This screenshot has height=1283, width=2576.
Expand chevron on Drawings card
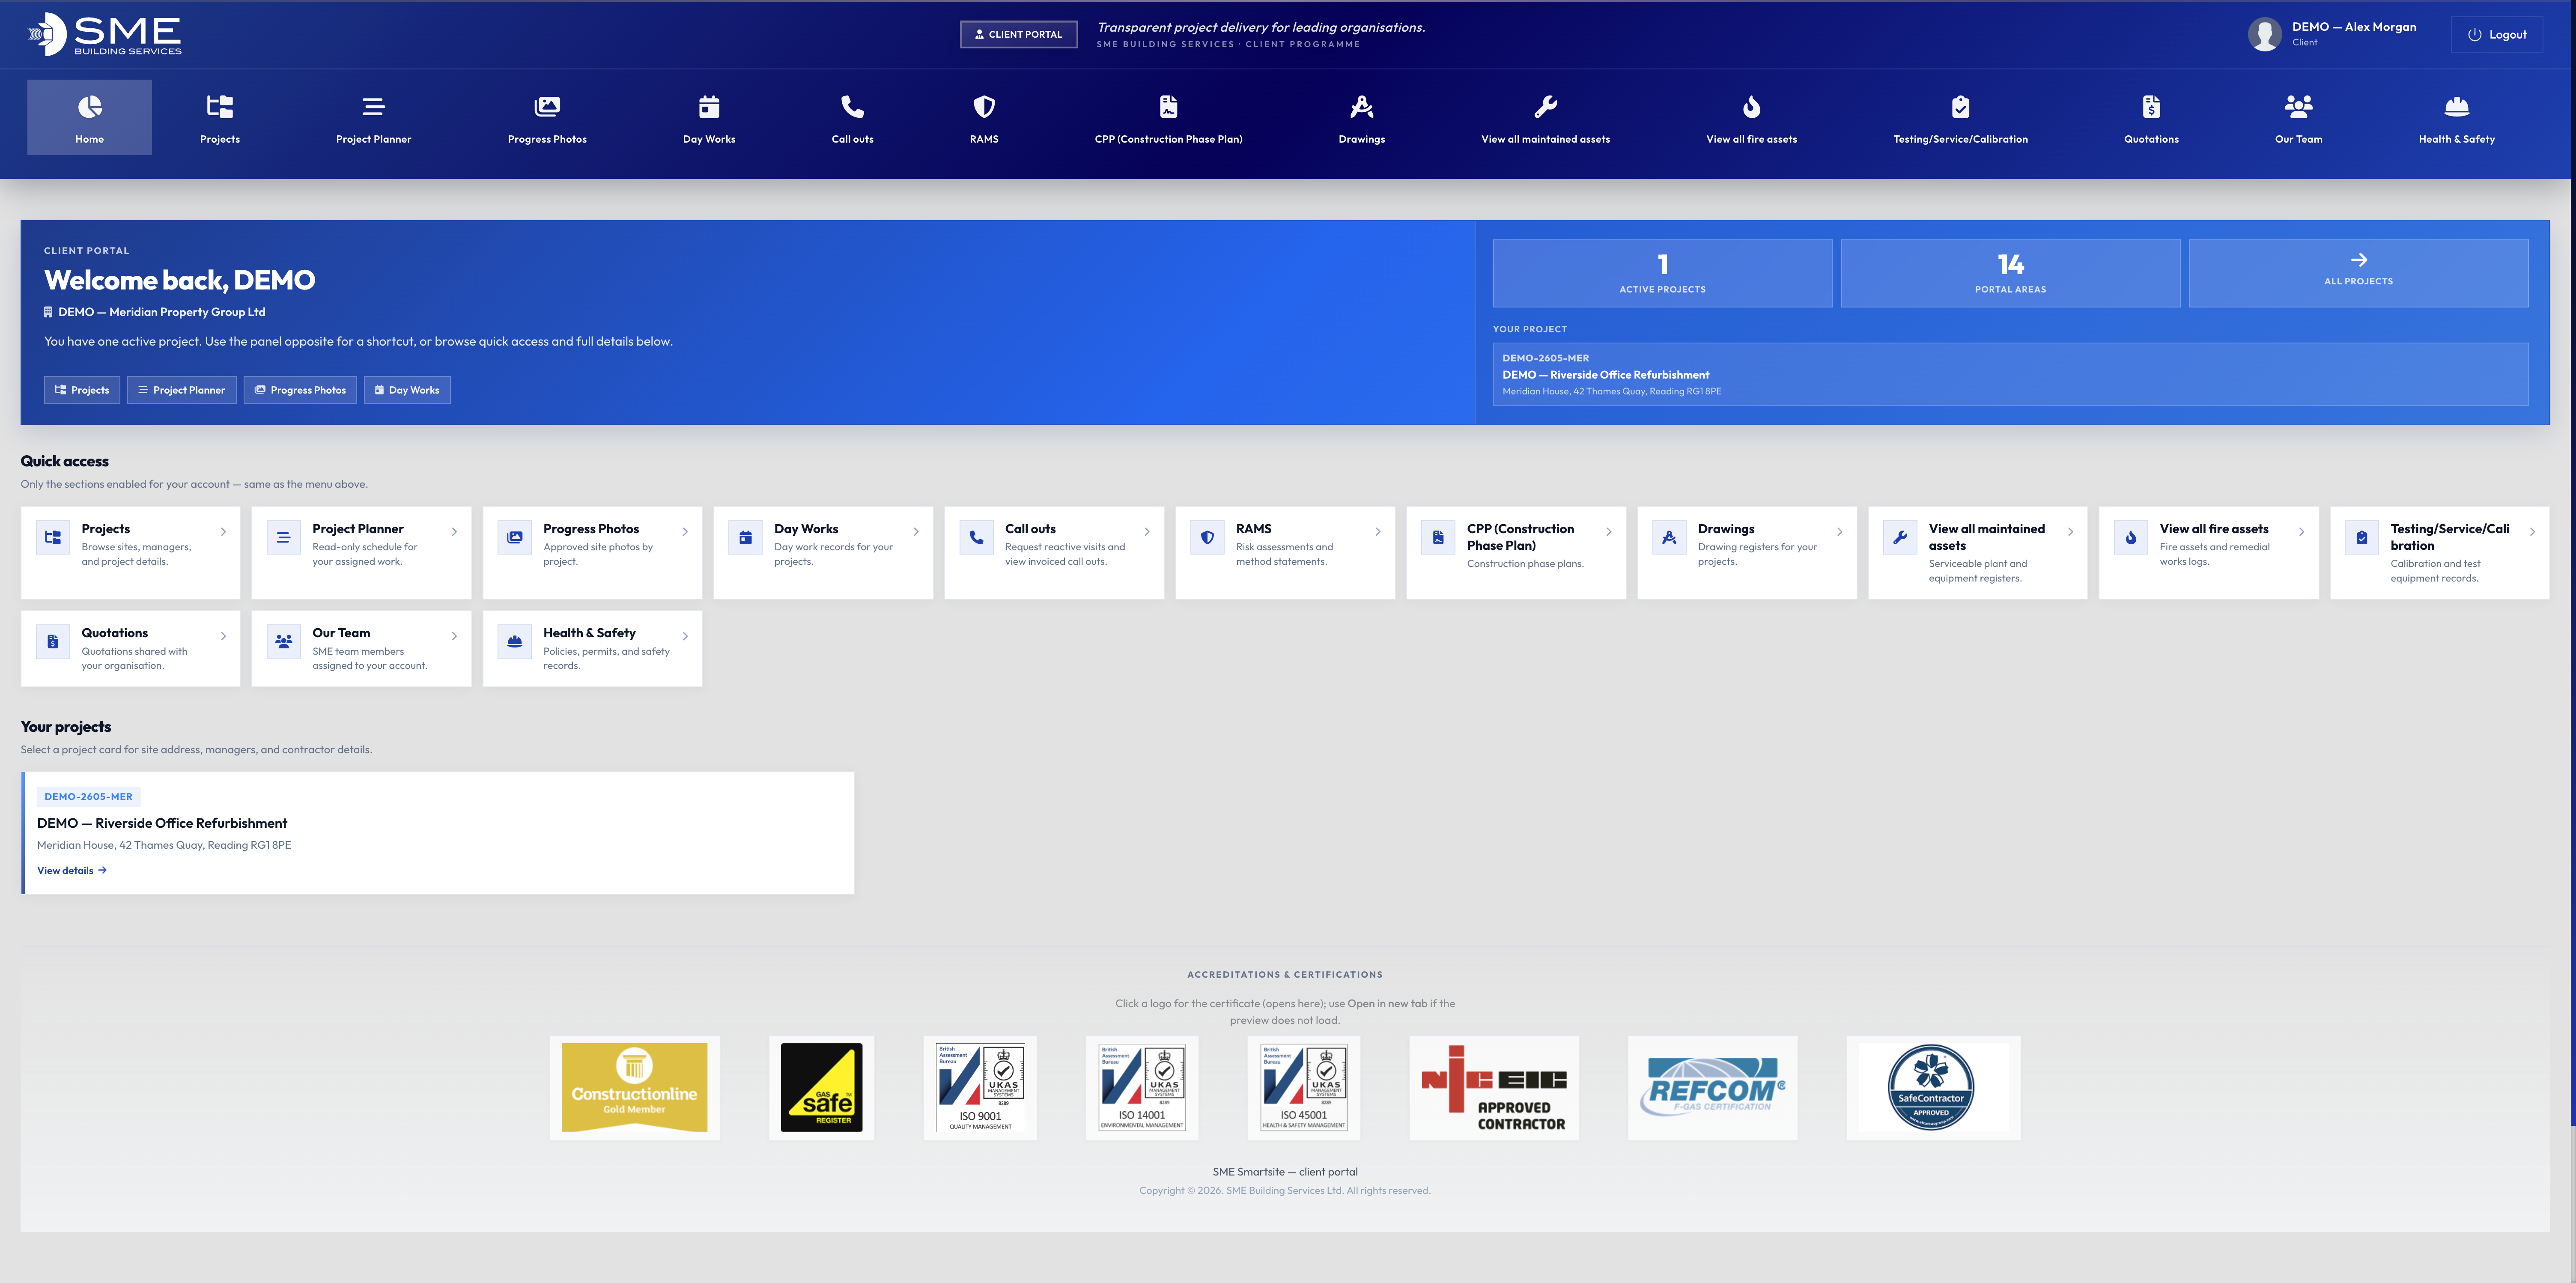tap(1840, 532)
